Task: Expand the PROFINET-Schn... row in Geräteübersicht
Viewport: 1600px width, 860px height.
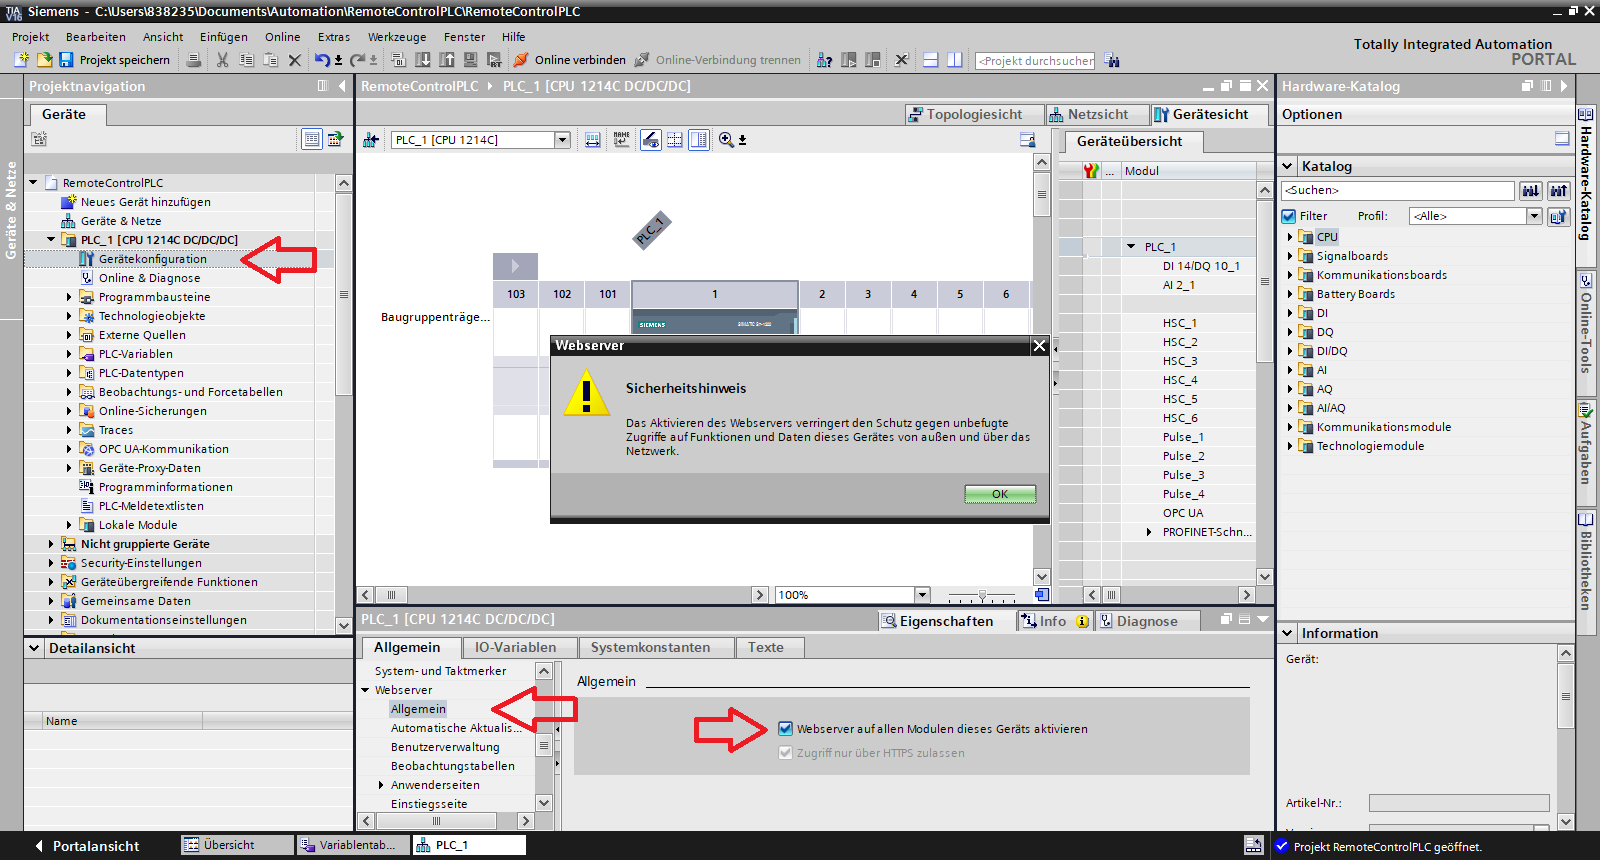Action: tap(1149, 532)
